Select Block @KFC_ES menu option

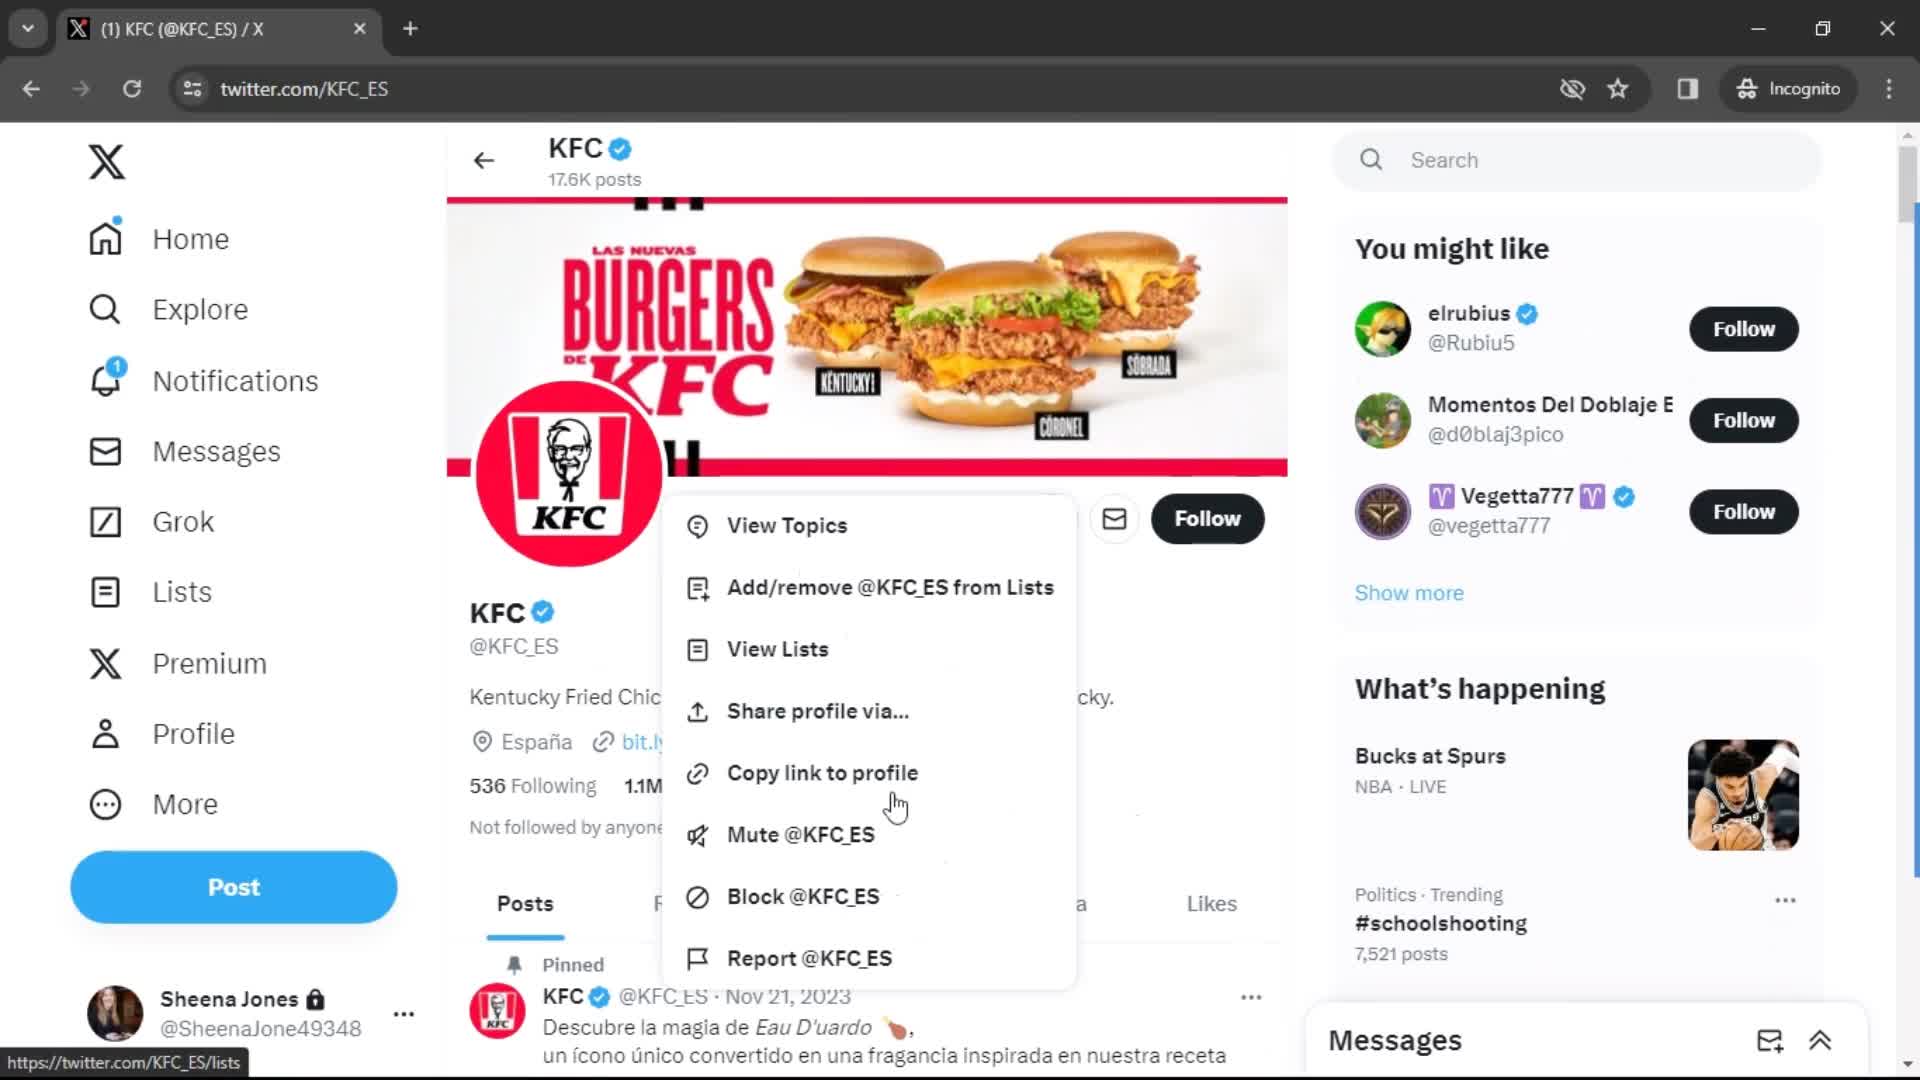(x=803, y=895)
